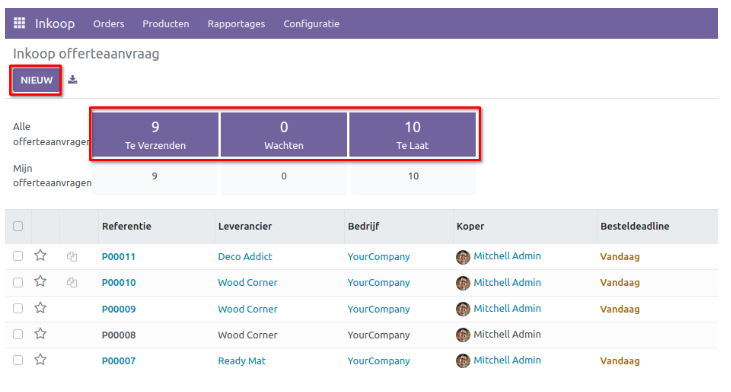Sort by the Besteldeadline column header
Screen dimensions: 731x392
634,226
